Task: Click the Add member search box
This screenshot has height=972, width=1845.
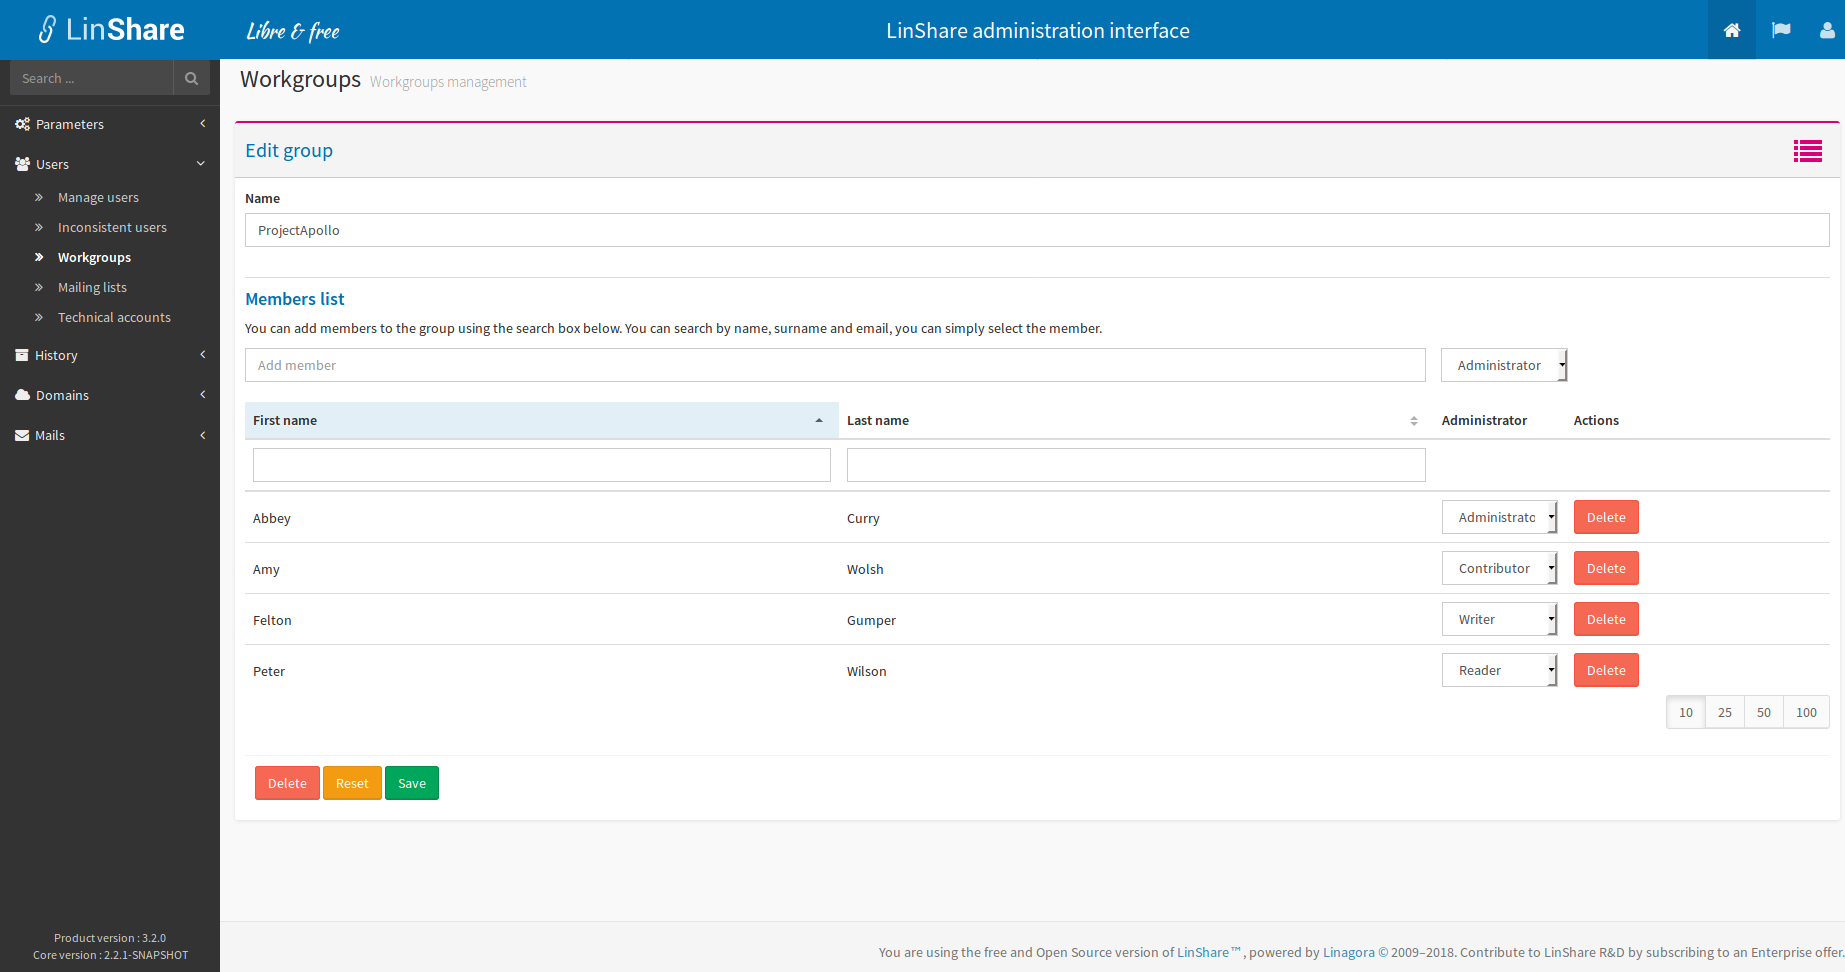Action: coord(835,365)
